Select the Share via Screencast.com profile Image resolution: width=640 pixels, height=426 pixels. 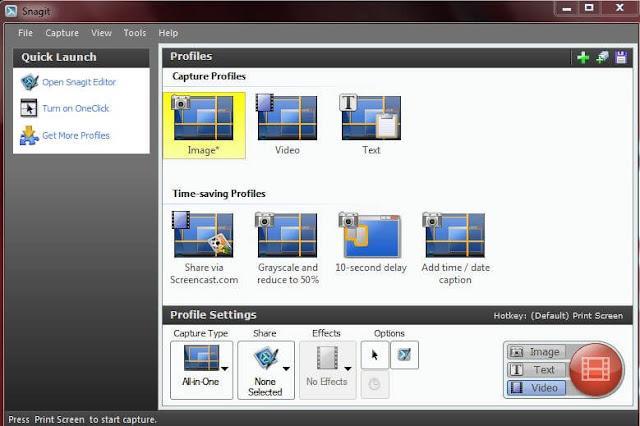coord(204,248)
